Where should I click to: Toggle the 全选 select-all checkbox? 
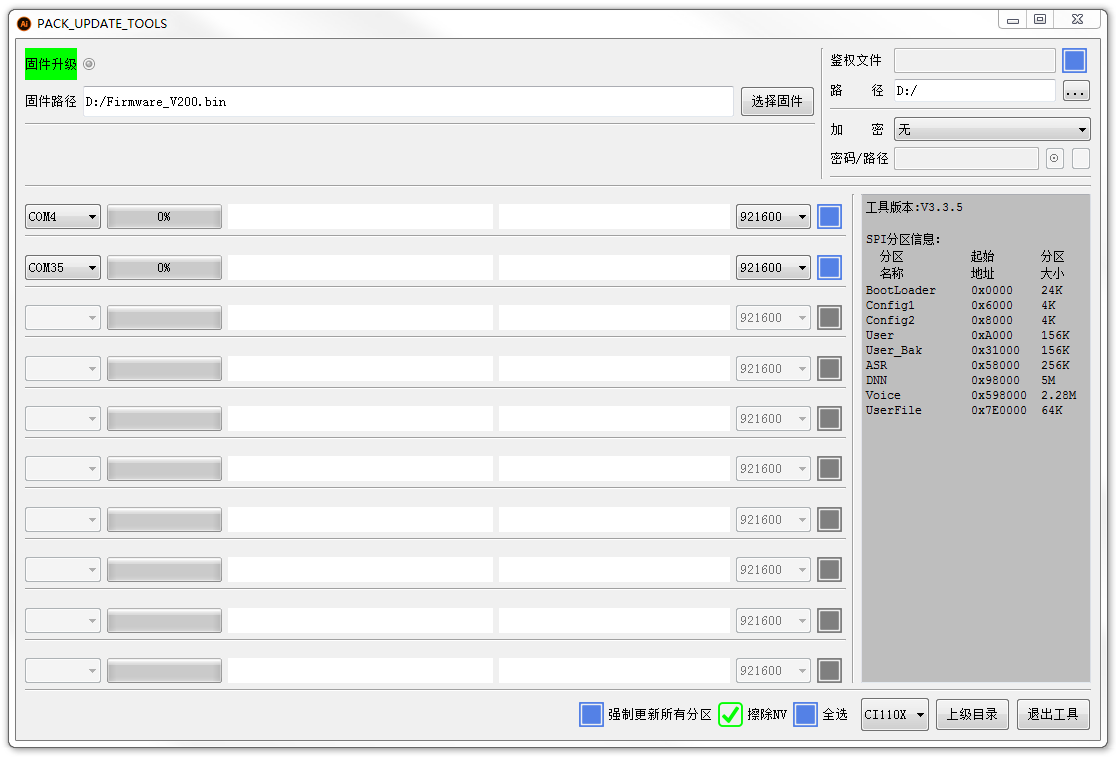pos(805,714)
